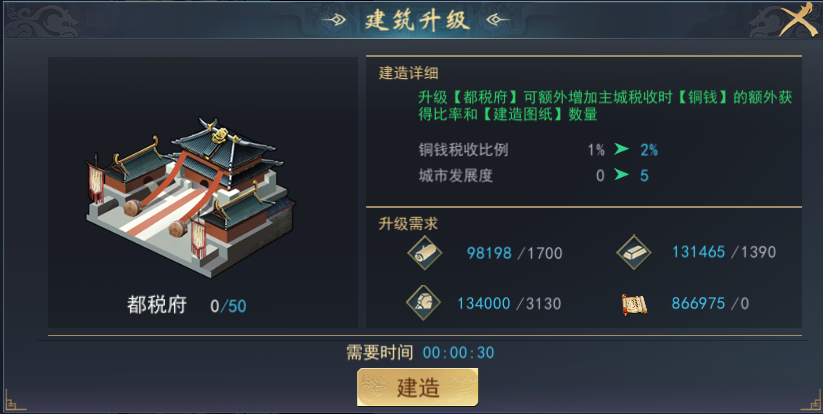Click the stone ore resource icon
Viewport: 823px width, 414px height.
click(x=423, y=303)
